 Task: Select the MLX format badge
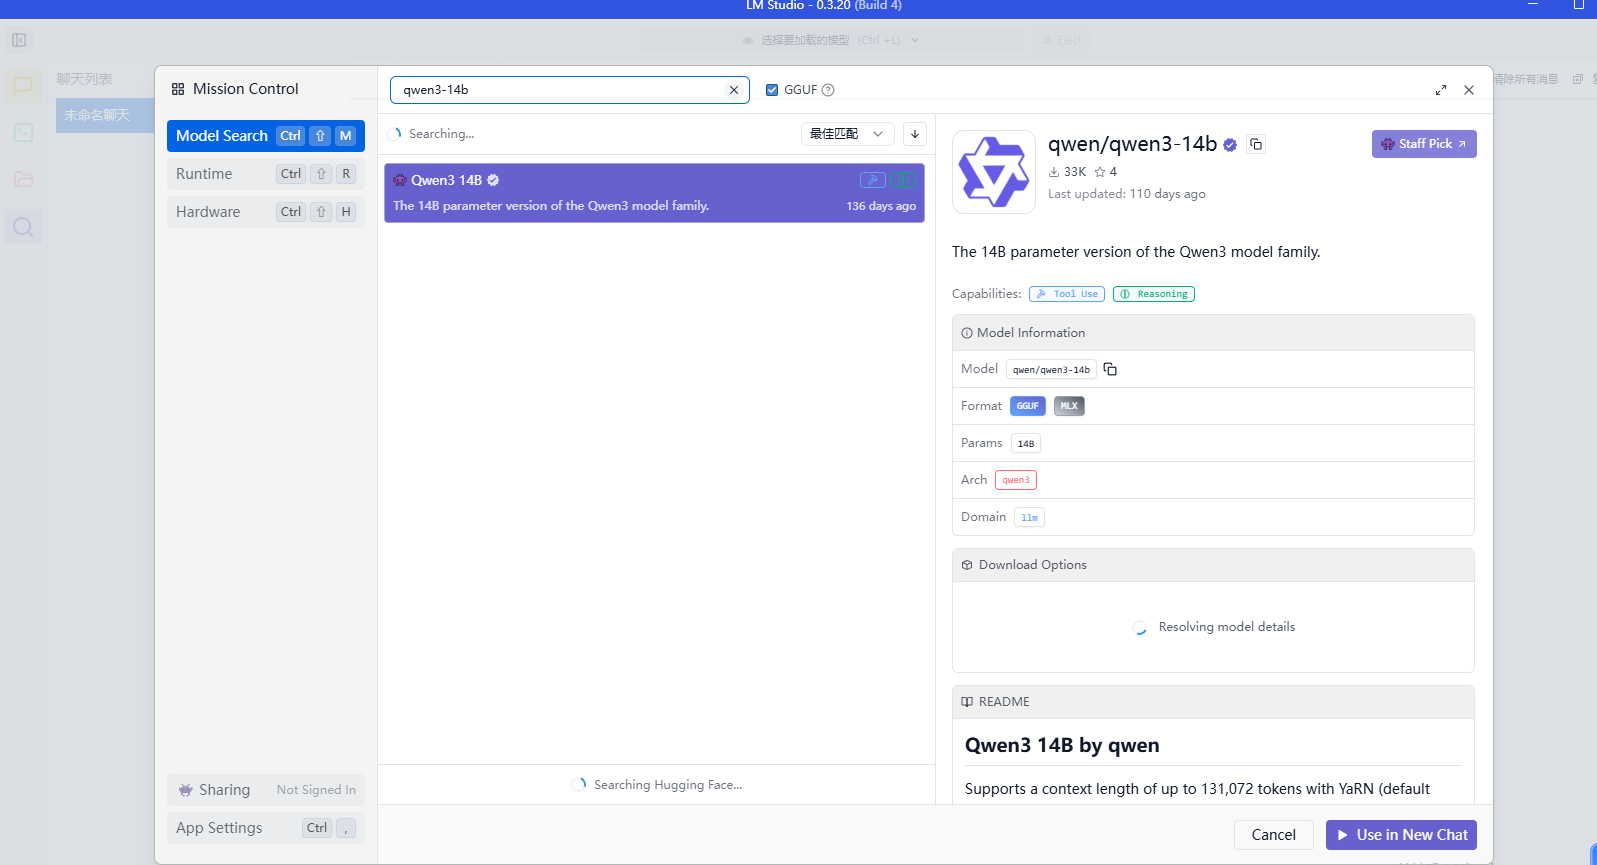[1069, 406]
